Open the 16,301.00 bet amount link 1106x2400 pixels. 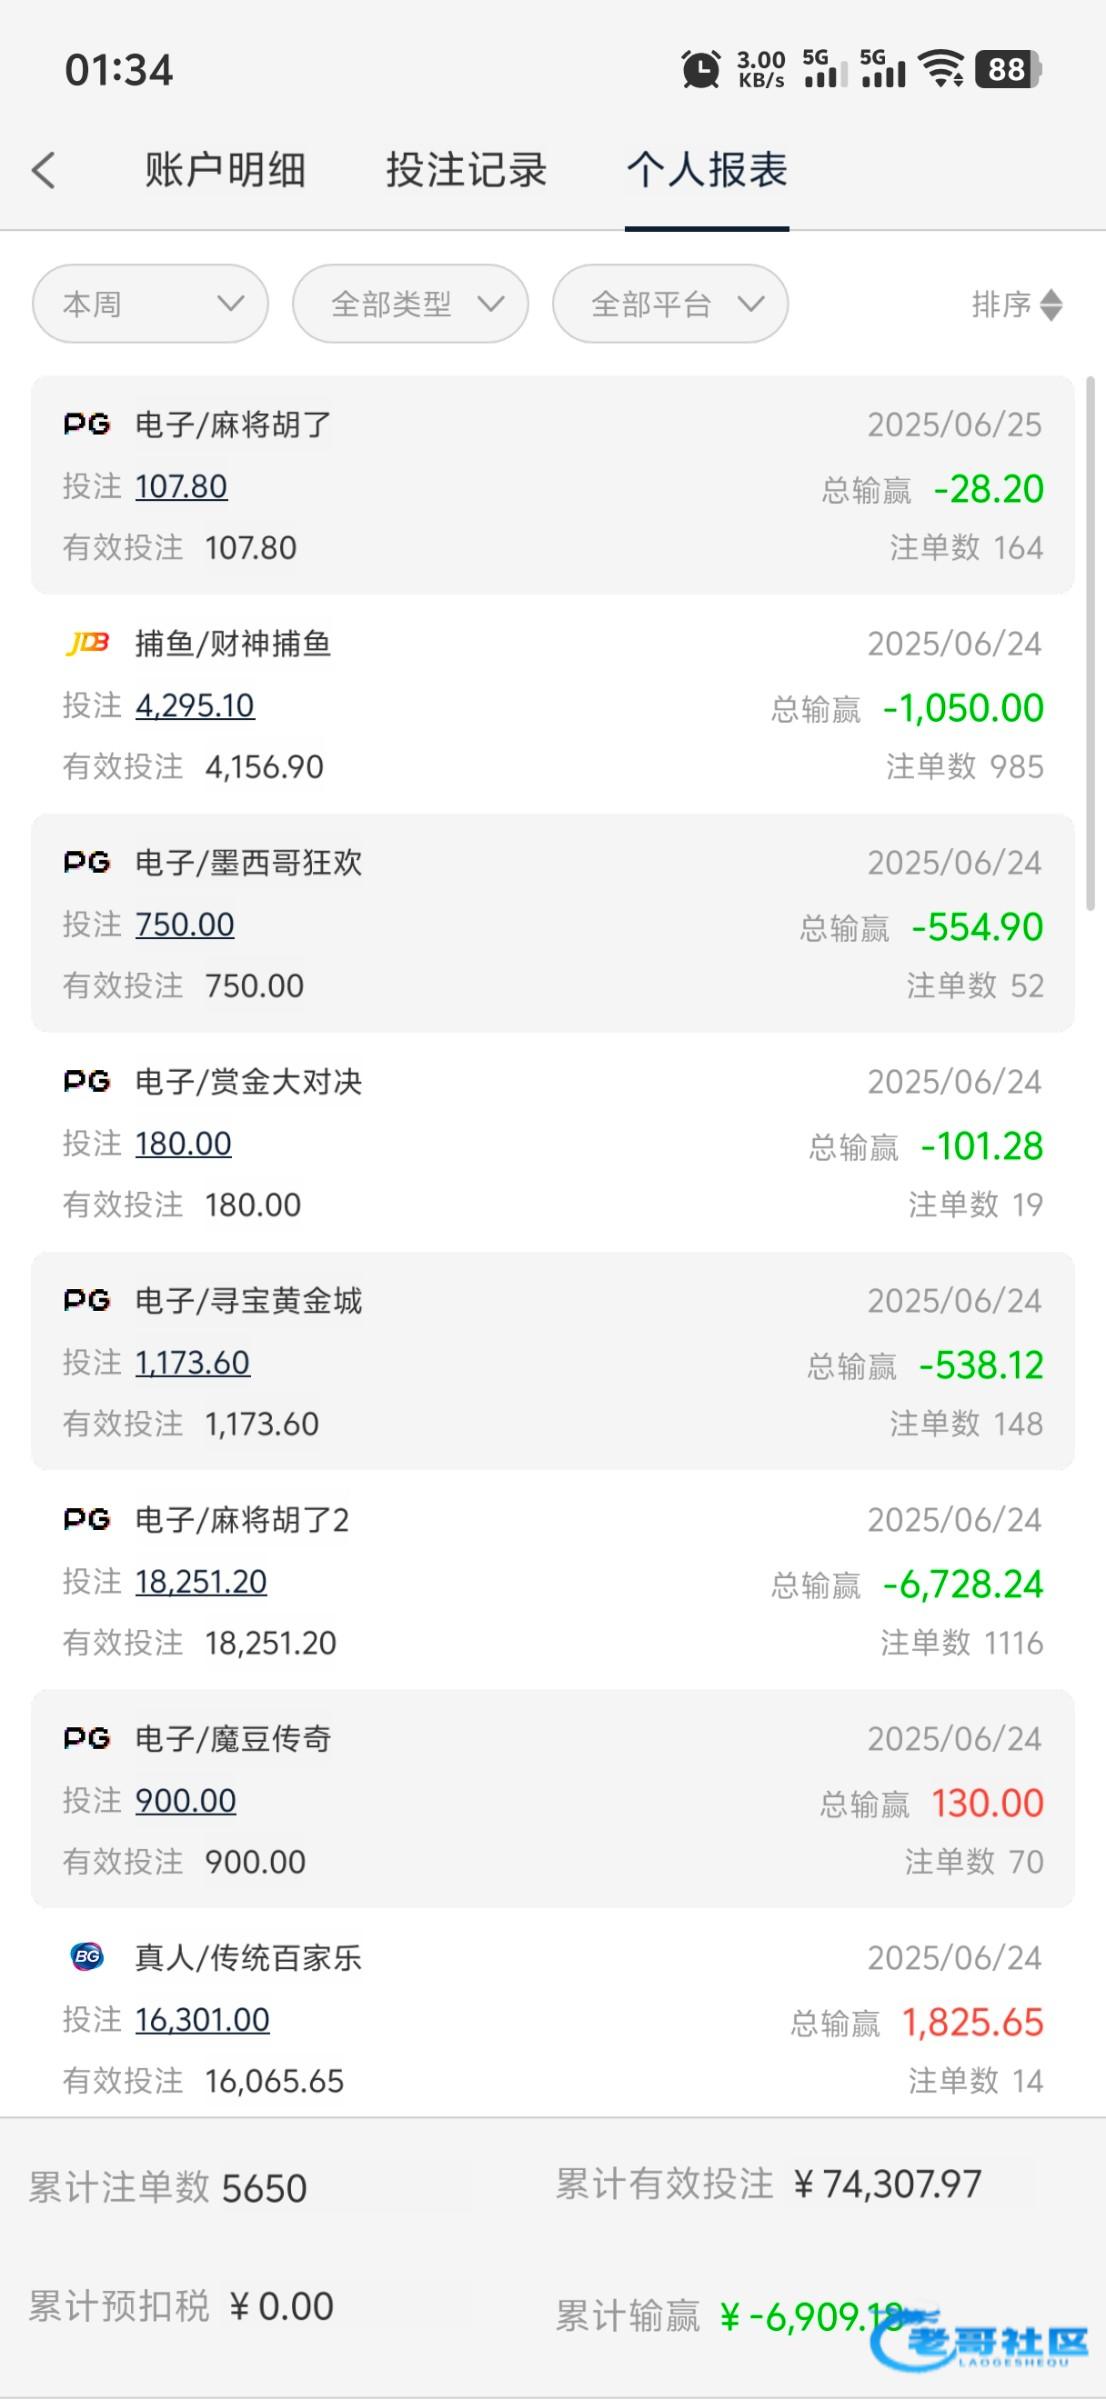click(x=202, y=2019)
